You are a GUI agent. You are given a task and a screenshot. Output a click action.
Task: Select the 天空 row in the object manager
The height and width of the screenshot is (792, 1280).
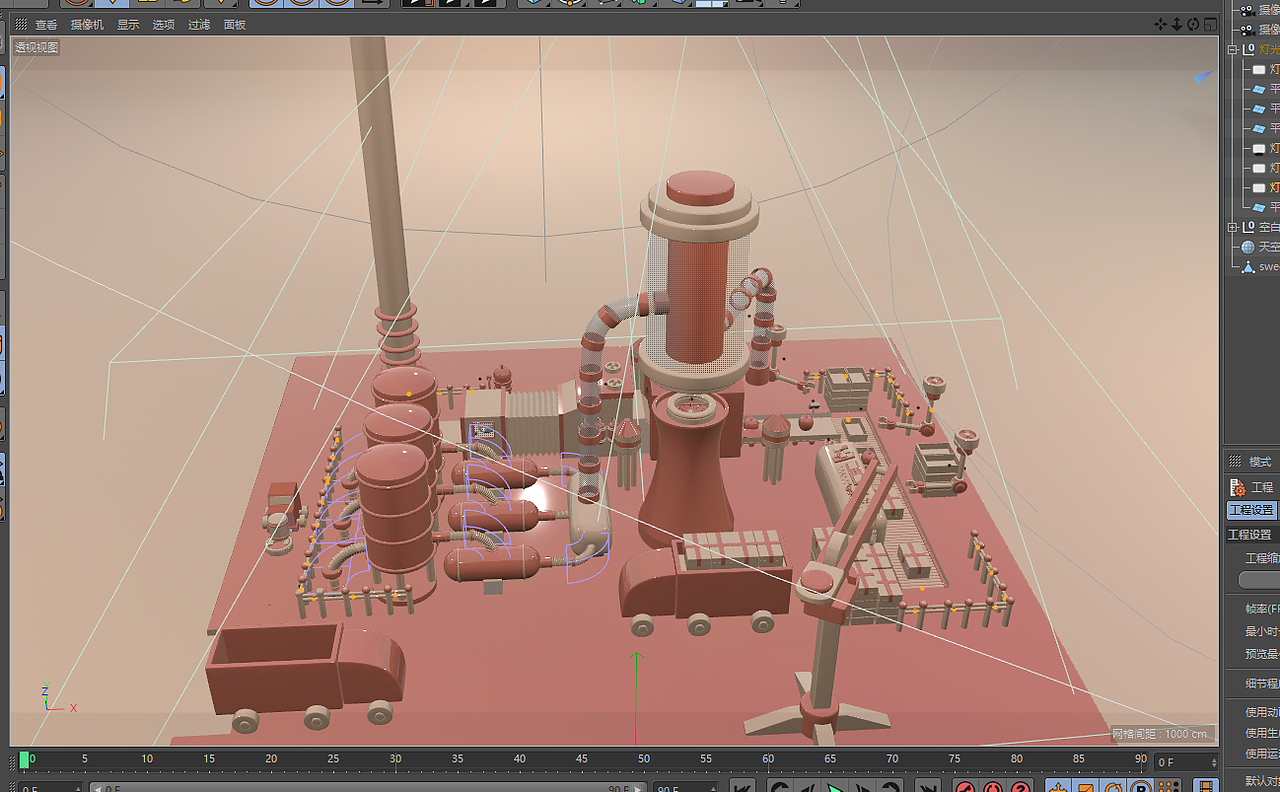pos(1260,247)
